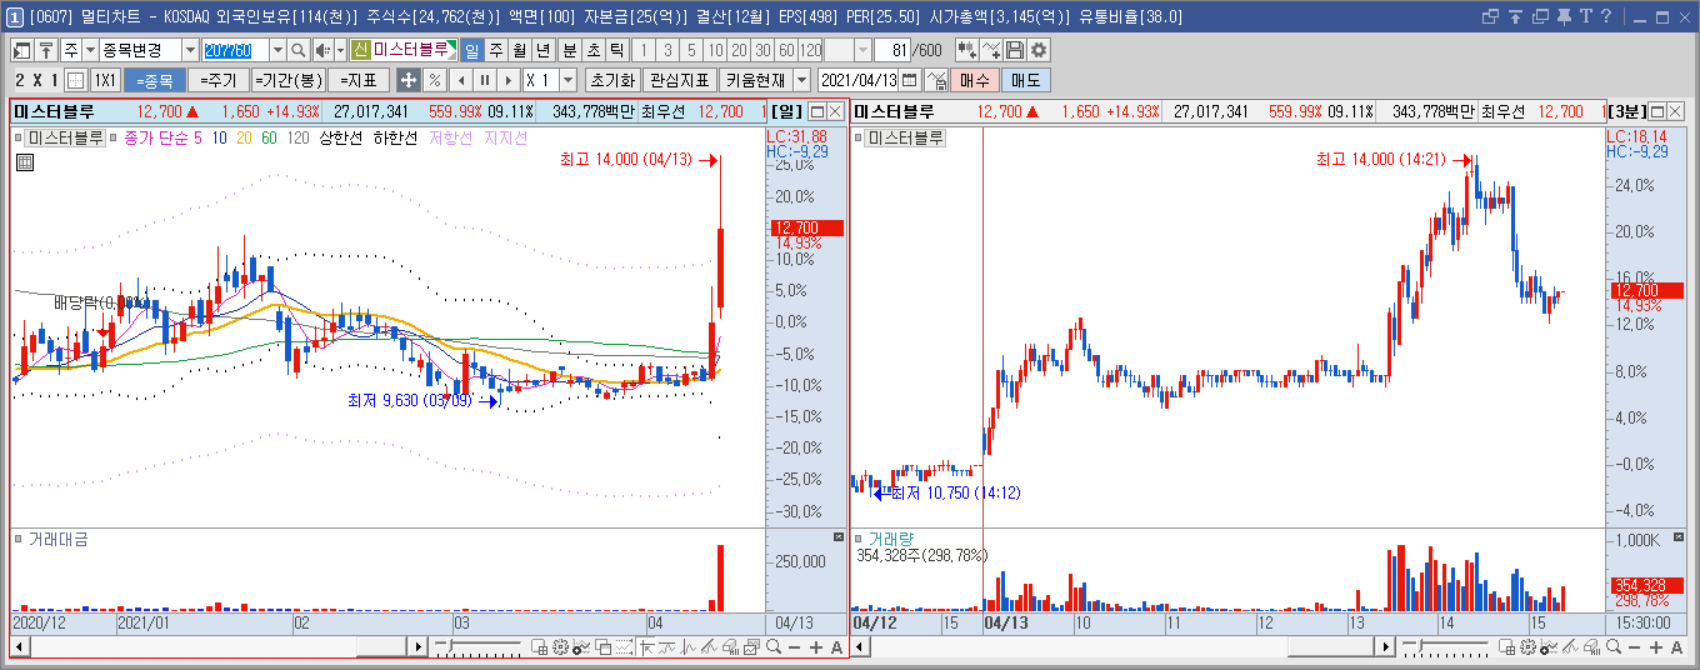Select 주 weekly period
Image resolution: width=1700 pixels, height=670 pixels.
[x=496, y=50]
